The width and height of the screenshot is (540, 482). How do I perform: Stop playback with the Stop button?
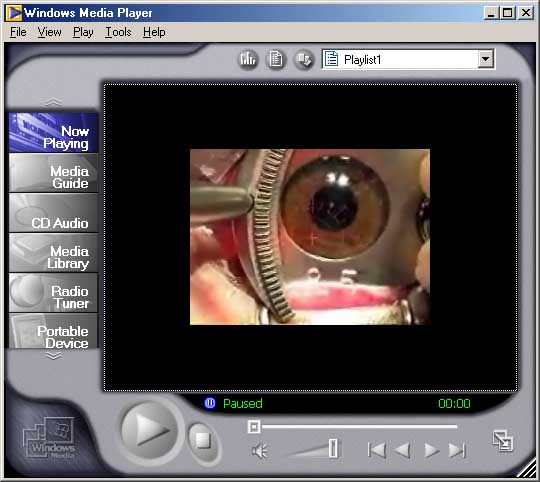[x=204, y=441]
